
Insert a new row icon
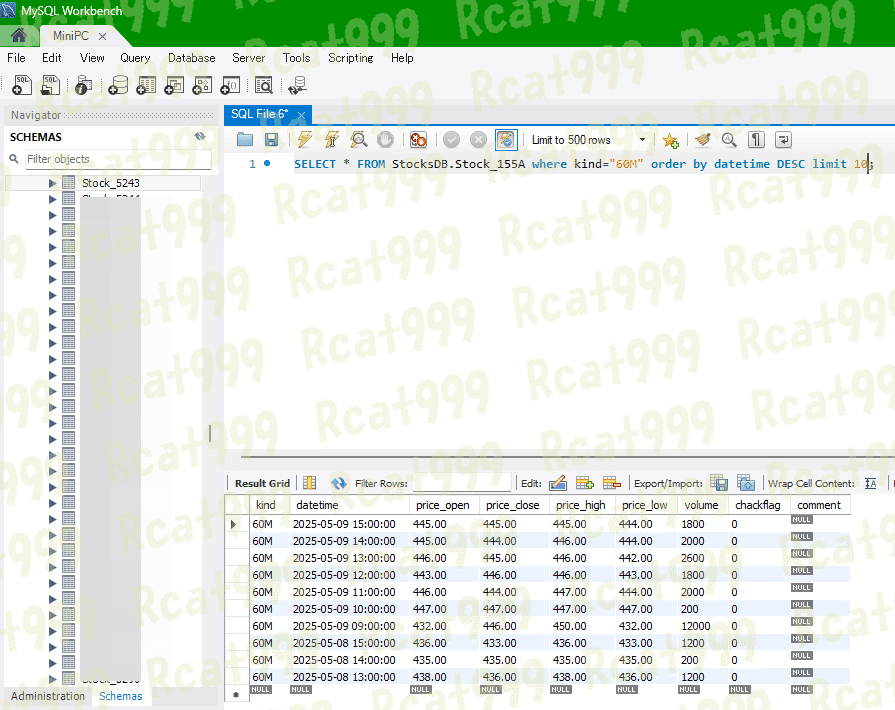pos(584,483)
